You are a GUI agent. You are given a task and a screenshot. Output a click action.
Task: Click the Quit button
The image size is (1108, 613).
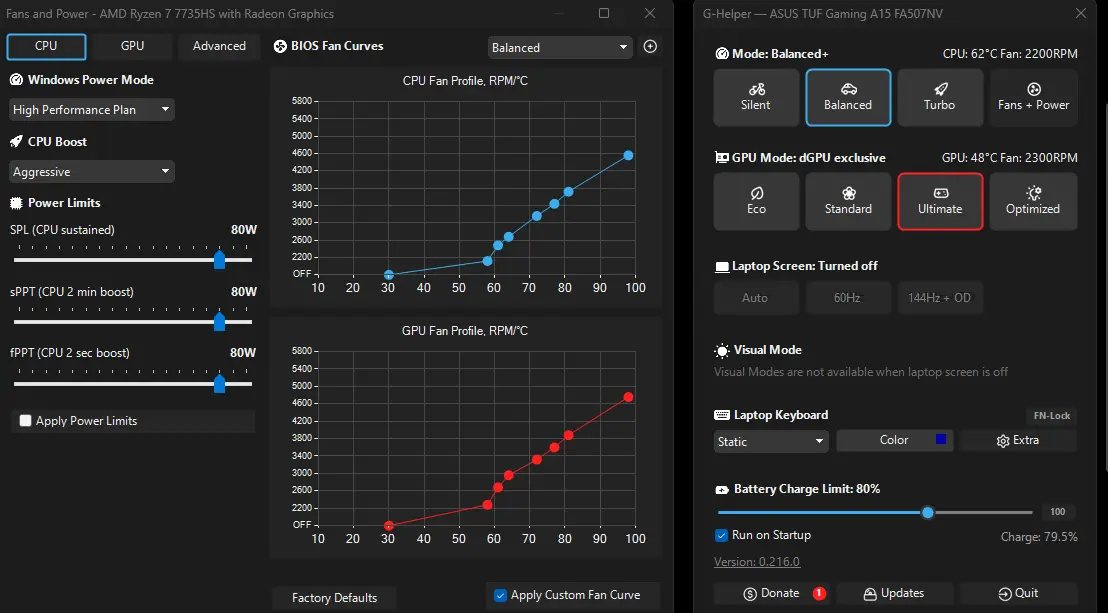point(1018,593)
